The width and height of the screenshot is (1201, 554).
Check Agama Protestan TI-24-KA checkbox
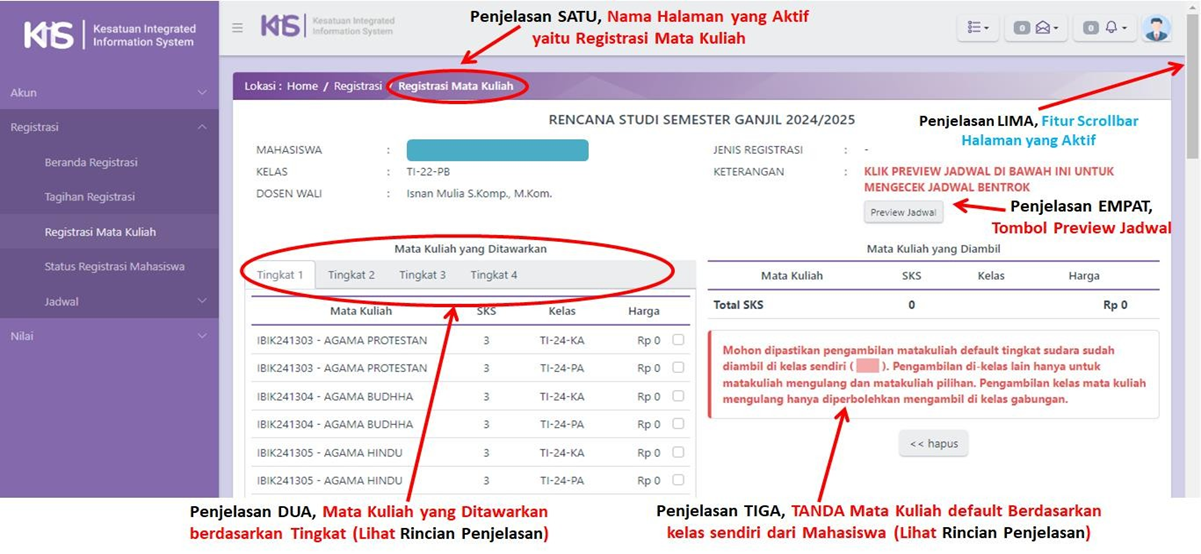click(x=679, y=340)
